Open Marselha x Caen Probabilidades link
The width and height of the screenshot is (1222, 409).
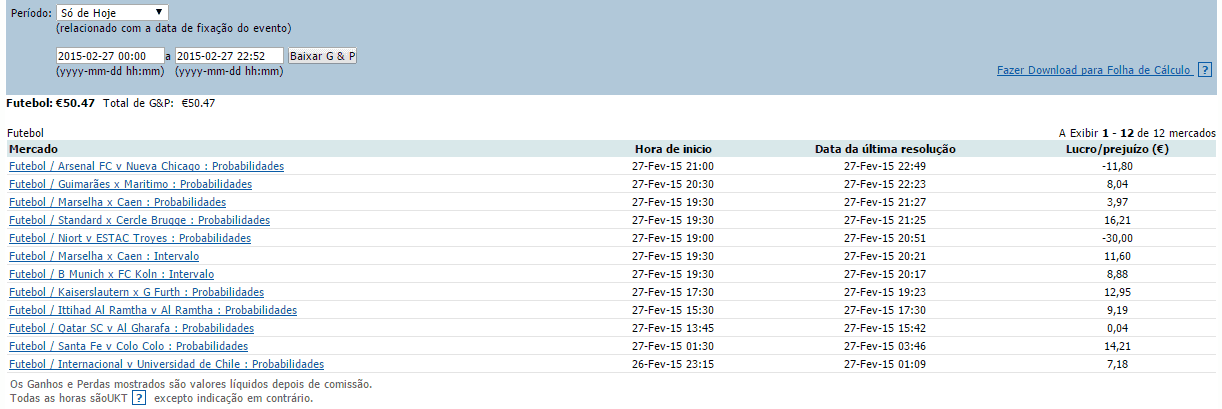[x=117, y=202]
